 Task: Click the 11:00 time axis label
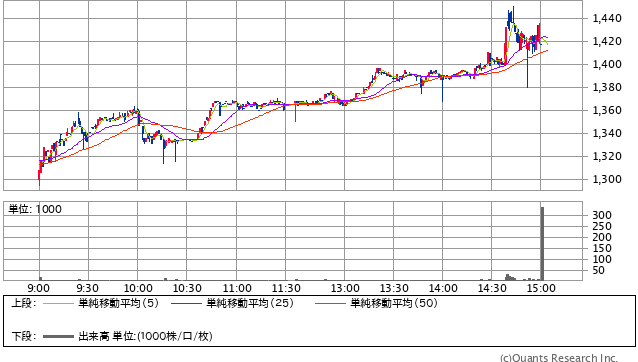pyautogui.click(x=237, y=288)
